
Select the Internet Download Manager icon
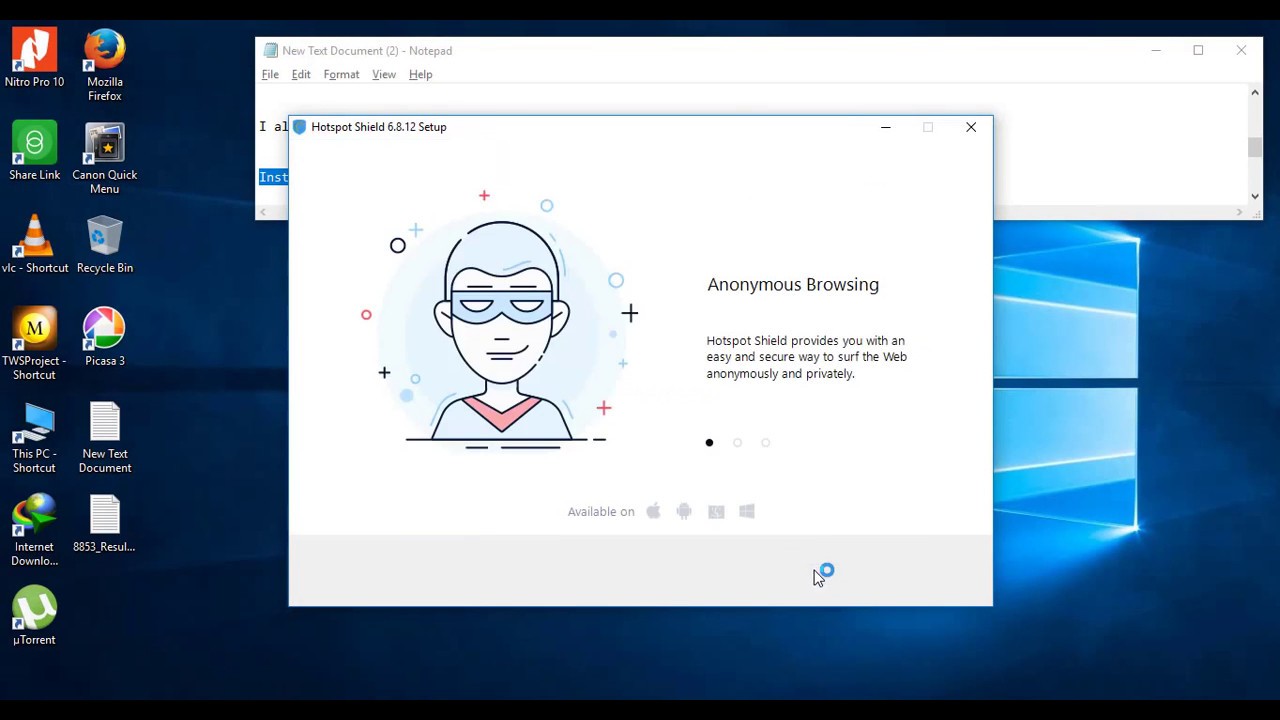[x=34, y=530]
